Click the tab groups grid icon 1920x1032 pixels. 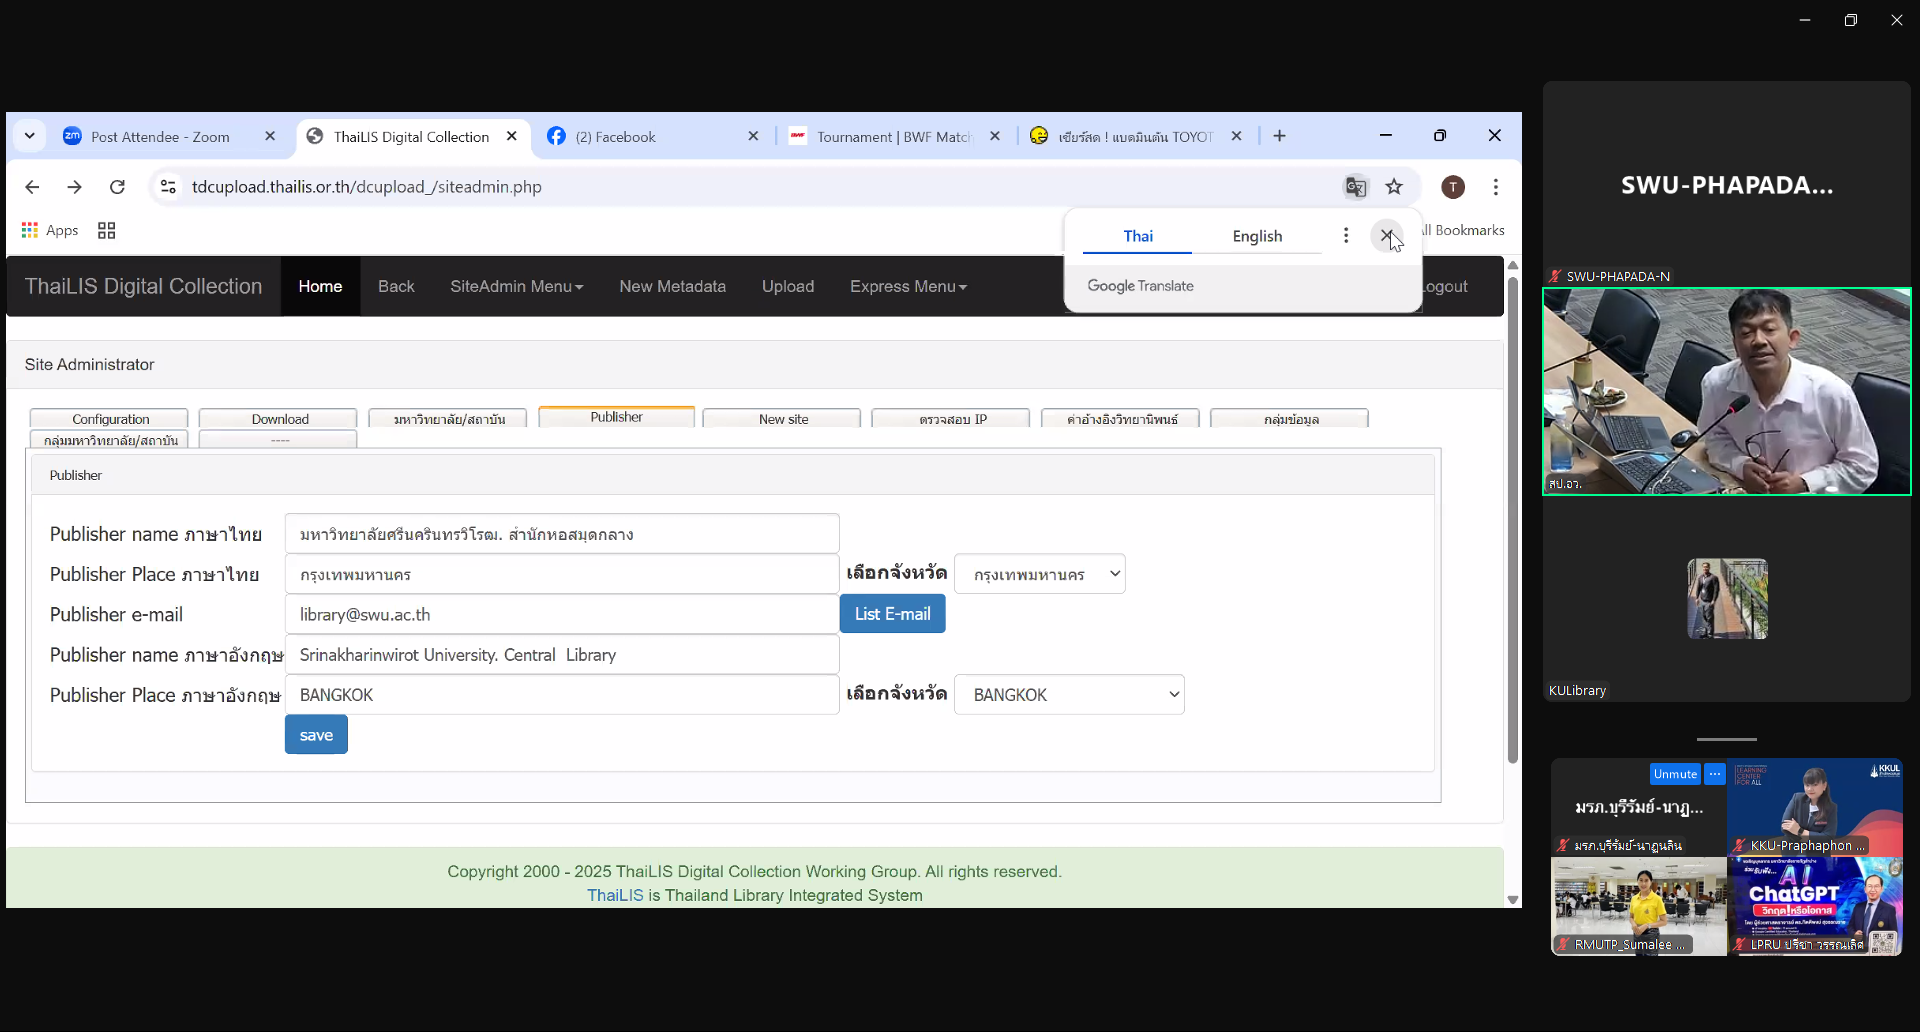coord(107,230)
